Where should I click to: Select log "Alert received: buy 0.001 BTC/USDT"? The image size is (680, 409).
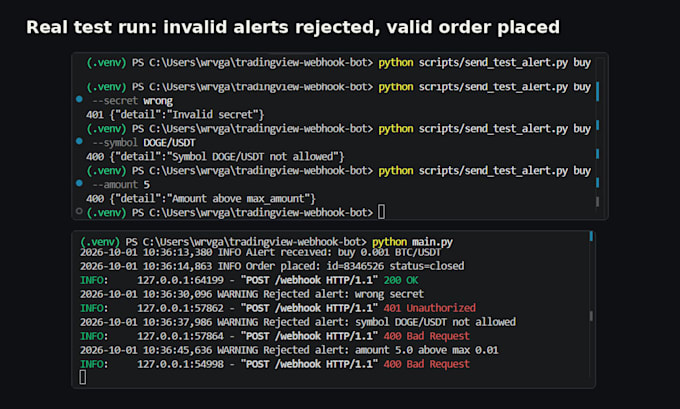343,252
